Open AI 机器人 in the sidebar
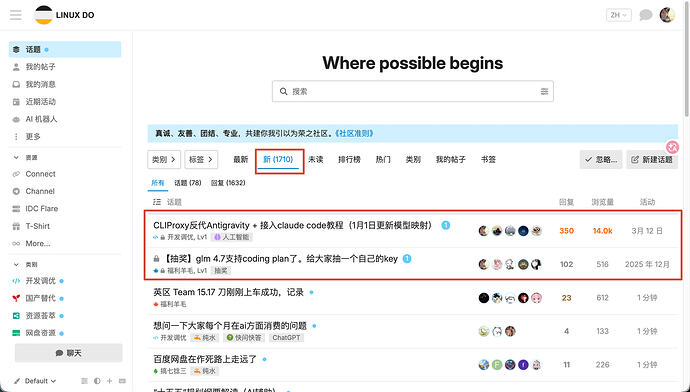The height and width of the screenshot is (392, 690). tap(65, 119)
